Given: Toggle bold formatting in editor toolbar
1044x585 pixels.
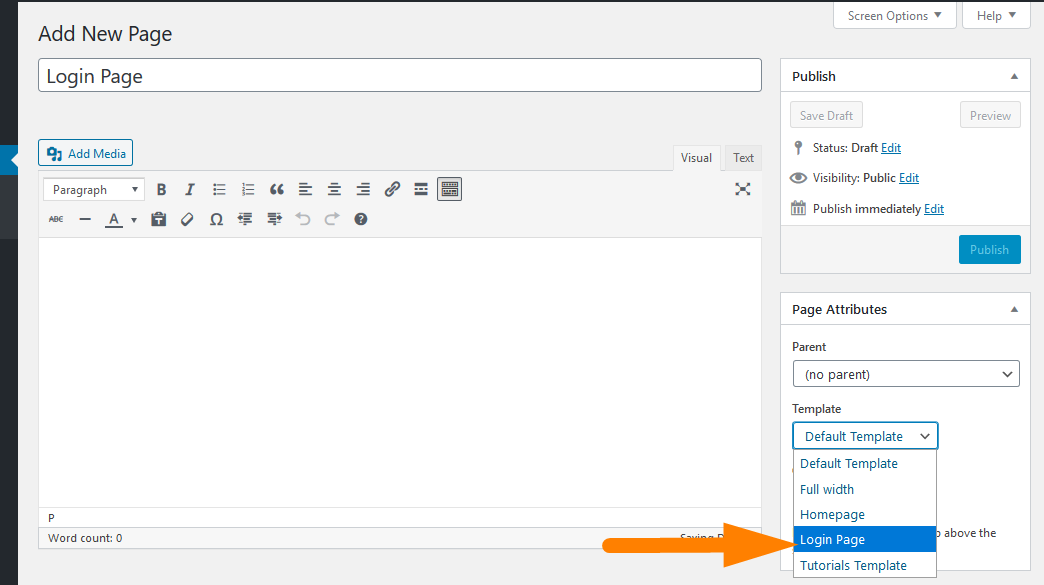Looking at the screenshot, I should tap(161, 190).
